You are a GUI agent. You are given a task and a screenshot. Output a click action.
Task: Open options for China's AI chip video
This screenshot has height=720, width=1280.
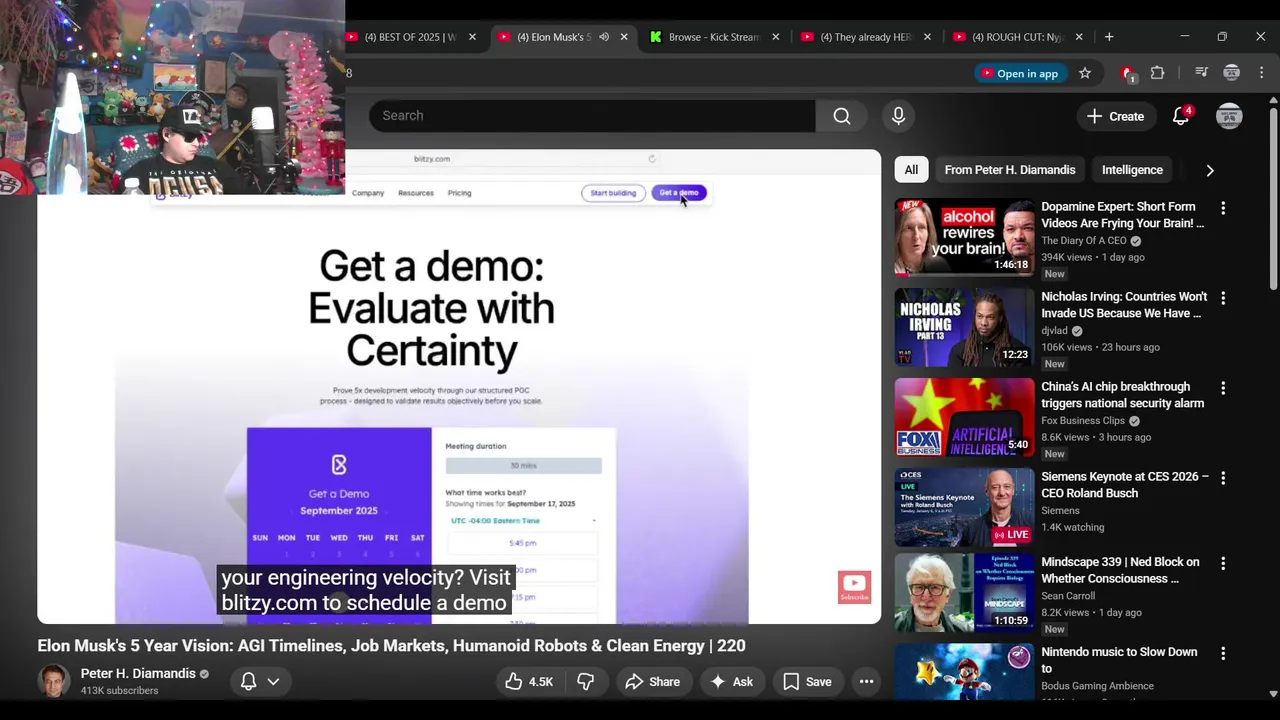tap(1223, 388)
